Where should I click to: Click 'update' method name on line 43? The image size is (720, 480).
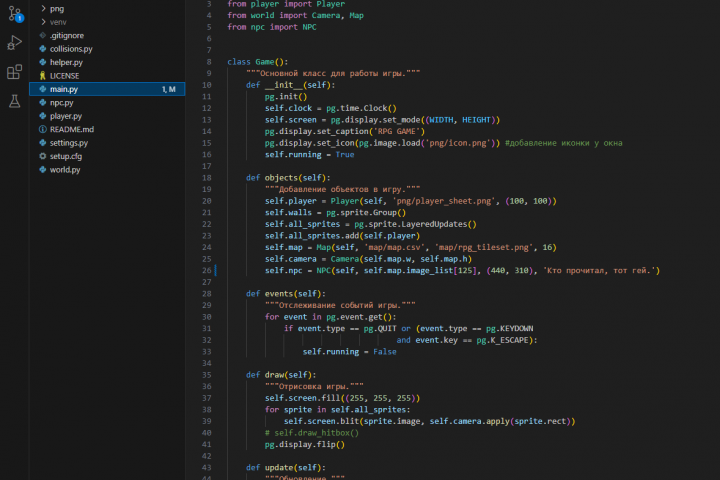click(279, 468)
